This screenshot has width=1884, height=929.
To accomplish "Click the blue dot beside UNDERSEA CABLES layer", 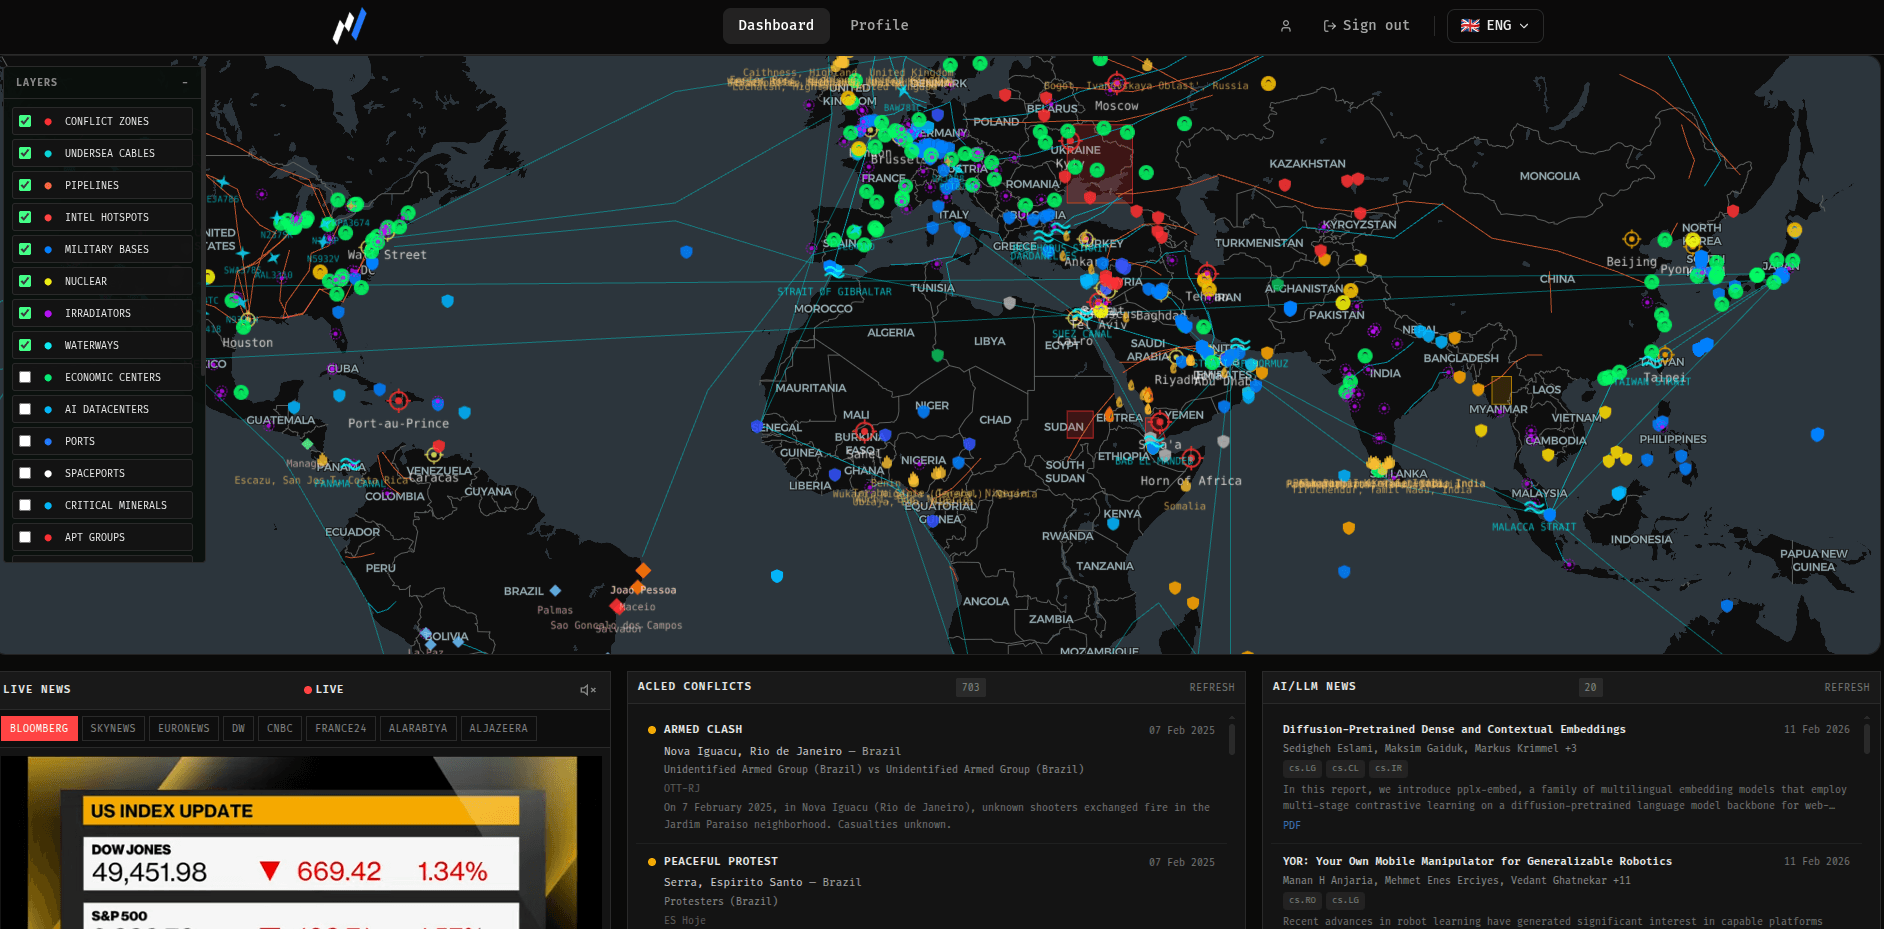I will click(x=46, y=153).
